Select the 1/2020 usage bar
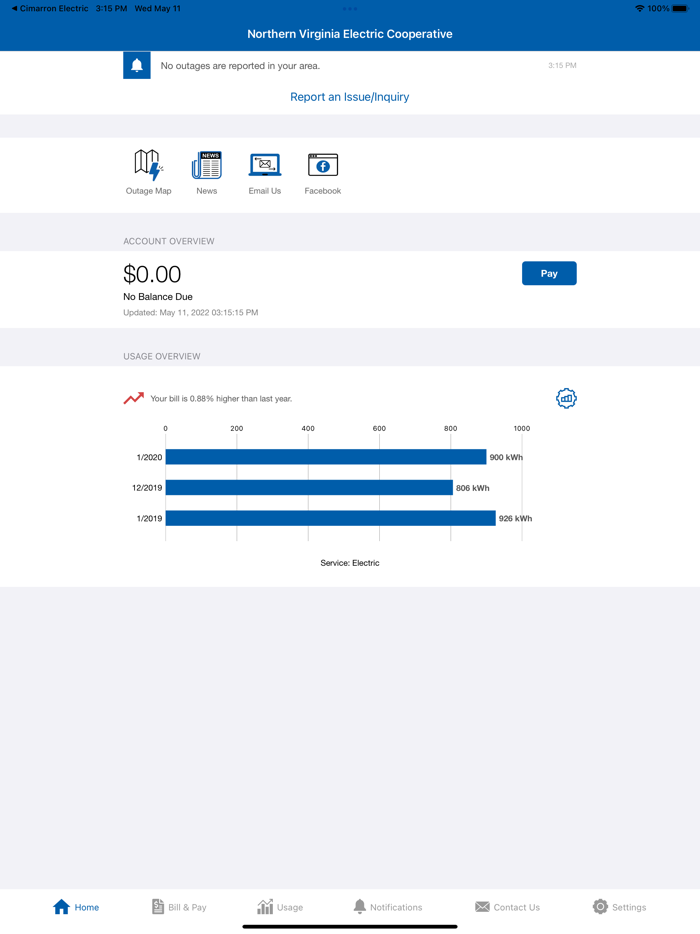Image resolution: width=700 pixels, height=934 pixels. pyautogui.click(x=326, y=457)
